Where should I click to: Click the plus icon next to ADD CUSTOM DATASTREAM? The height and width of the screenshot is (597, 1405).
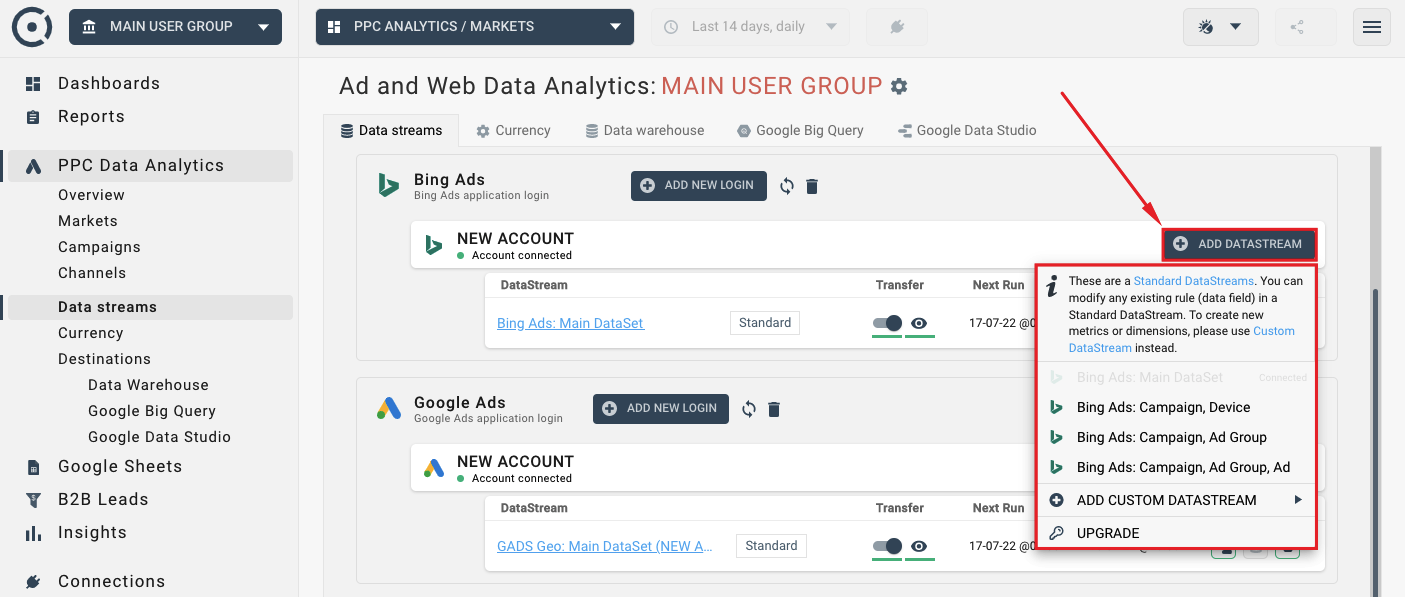[1056, 500]
